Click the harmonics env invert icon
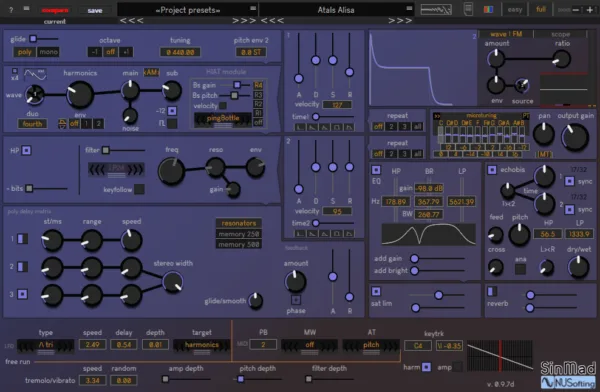 [x=62, y=124]
